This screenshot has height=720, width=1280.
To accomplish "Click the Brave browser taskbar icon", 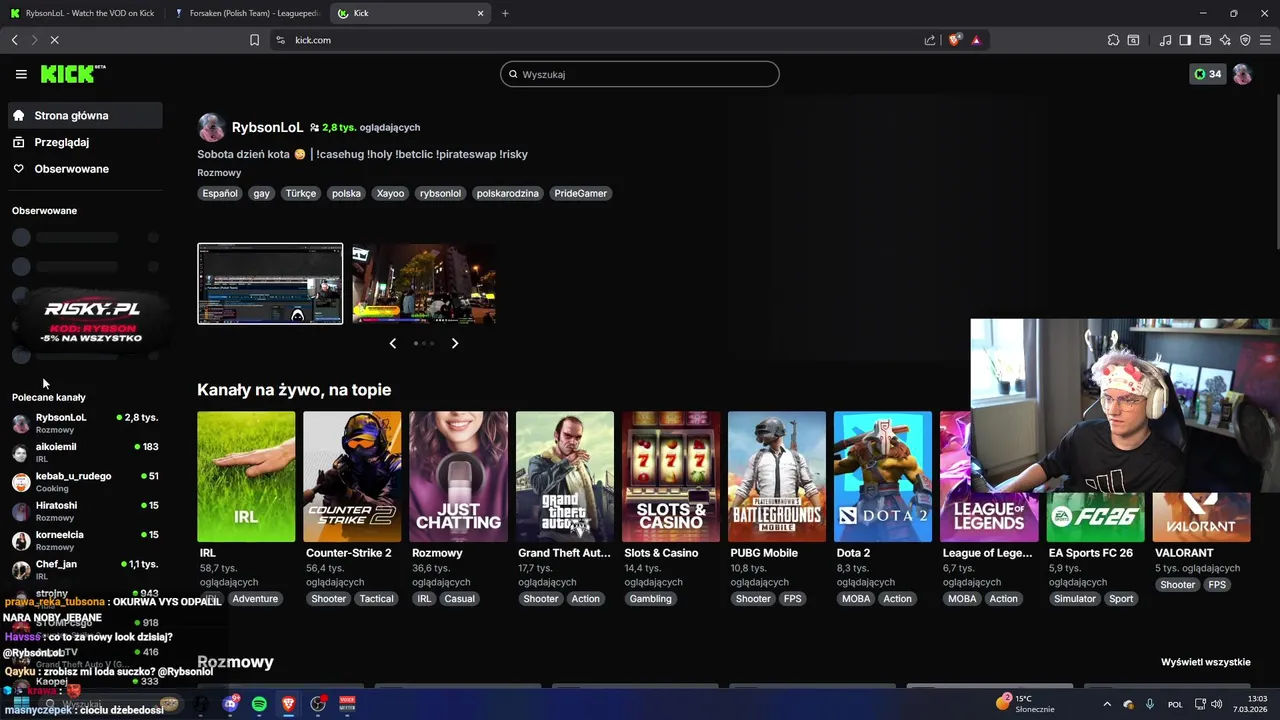I will point(288,704).
